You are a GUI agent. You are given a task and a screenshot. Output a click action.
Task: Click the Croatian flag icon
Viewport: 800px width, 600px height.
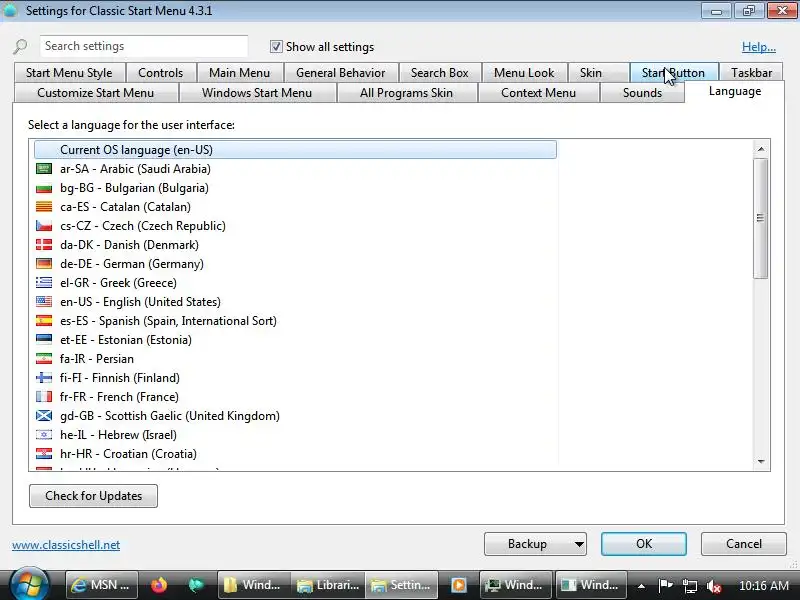44,454
